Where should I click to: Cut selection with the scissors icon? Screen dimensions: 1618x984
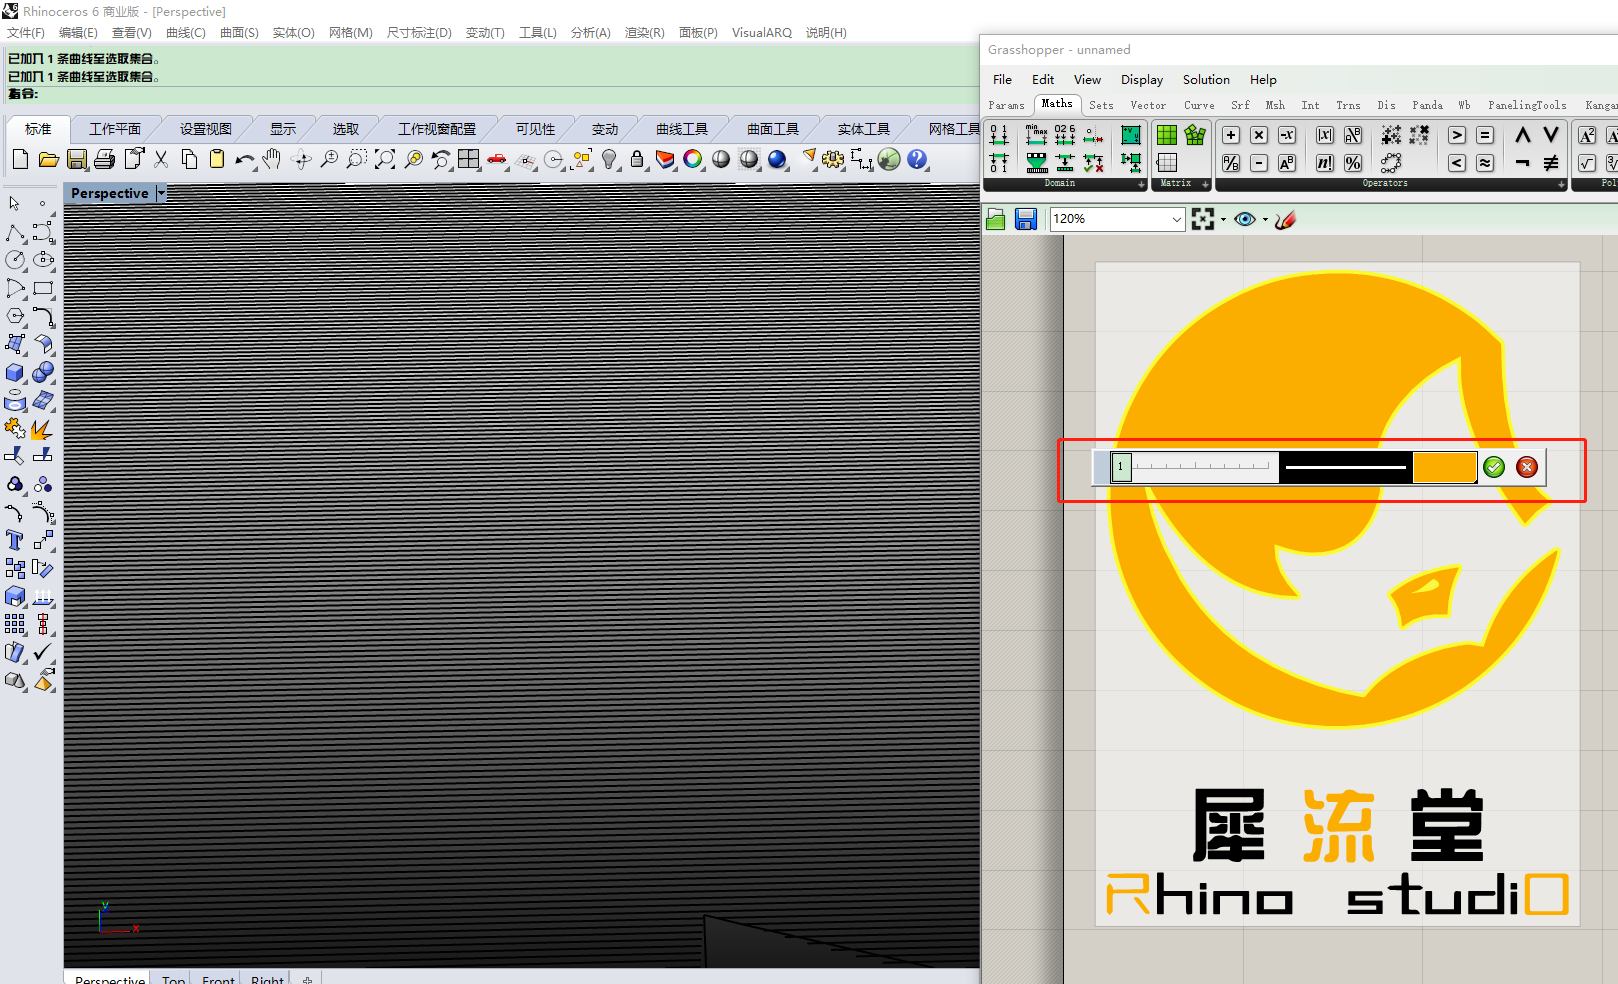(x=161, y=159)
